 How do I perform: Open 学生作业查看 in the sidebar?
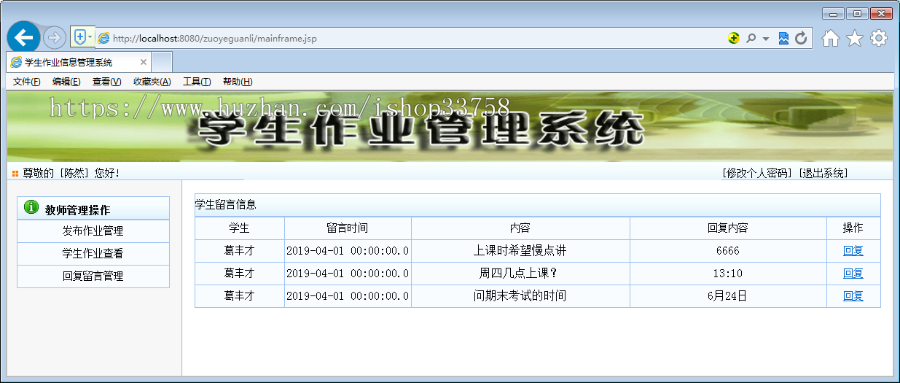[x=94, y=253]
